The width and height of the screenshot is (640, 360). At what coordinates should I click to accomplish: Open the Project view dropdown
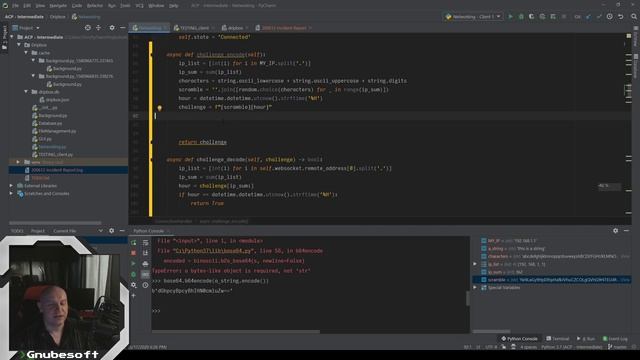[x=26, y=28]
